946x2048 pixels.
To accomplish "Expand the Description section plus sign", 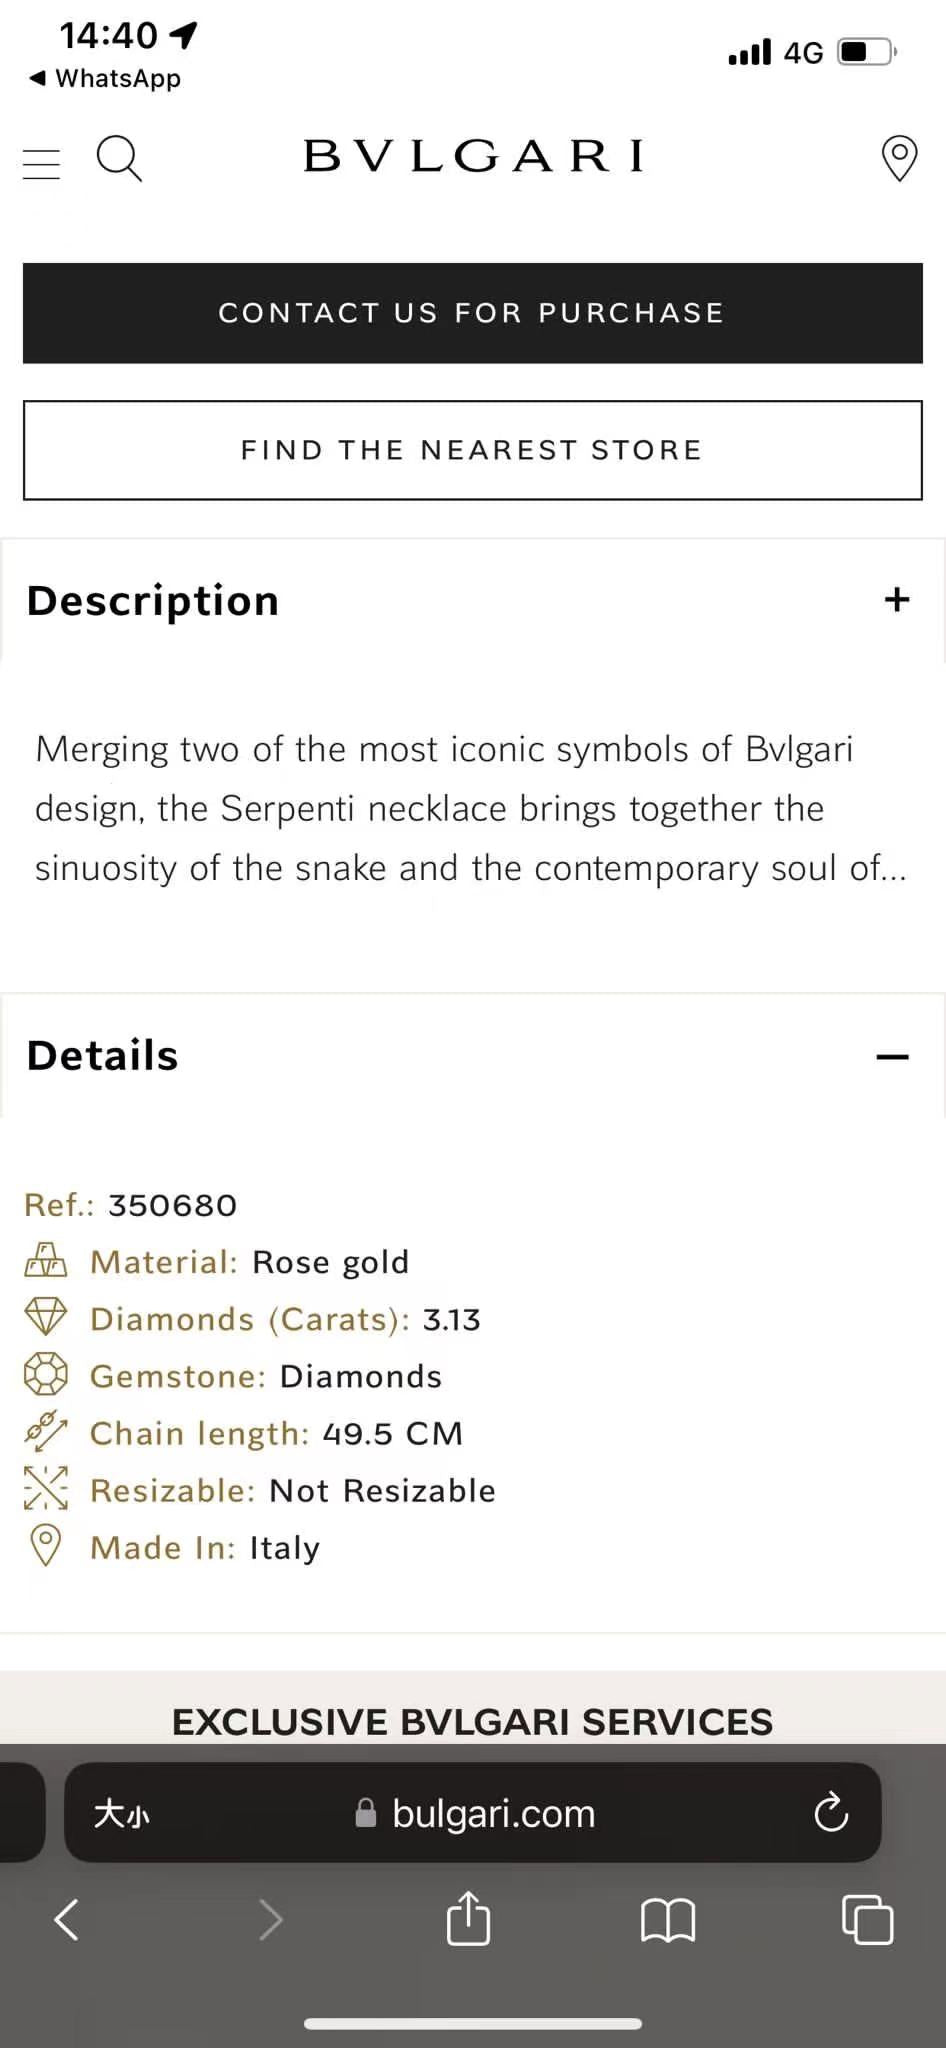I will tap(897, 600).
